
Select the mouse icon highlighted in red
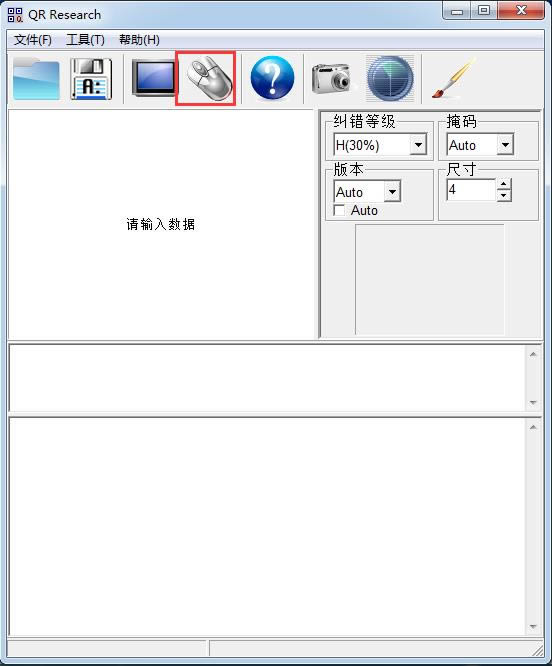click(x=206, y=79)
